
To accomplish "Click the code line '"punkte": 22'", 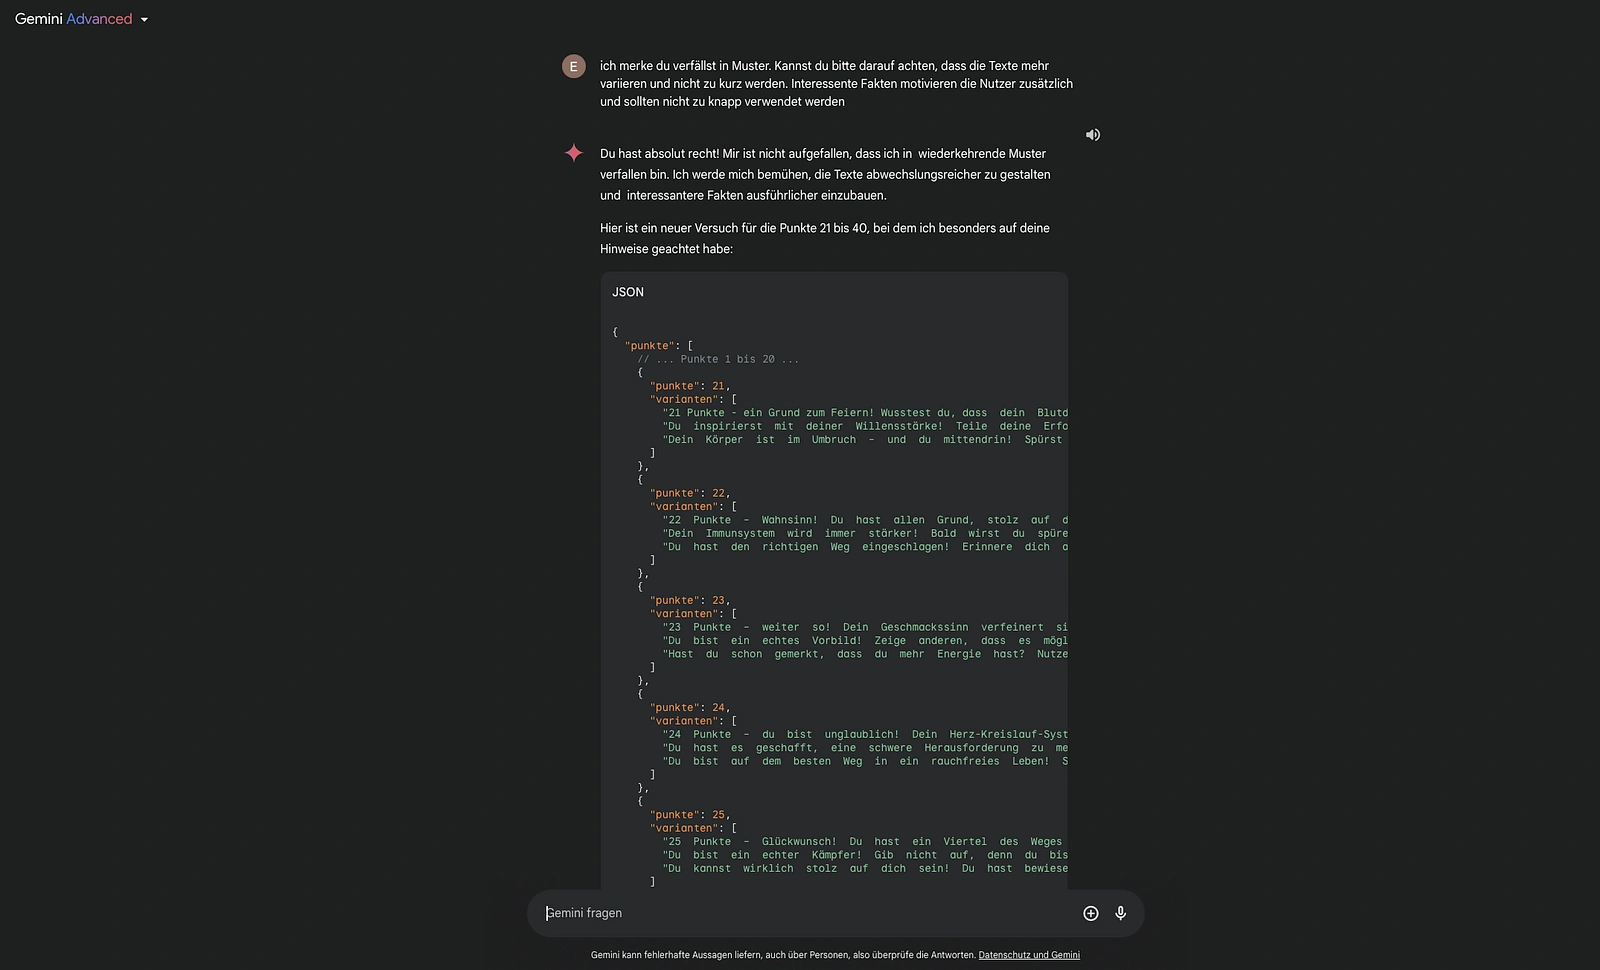I will [x=689, y=493].
